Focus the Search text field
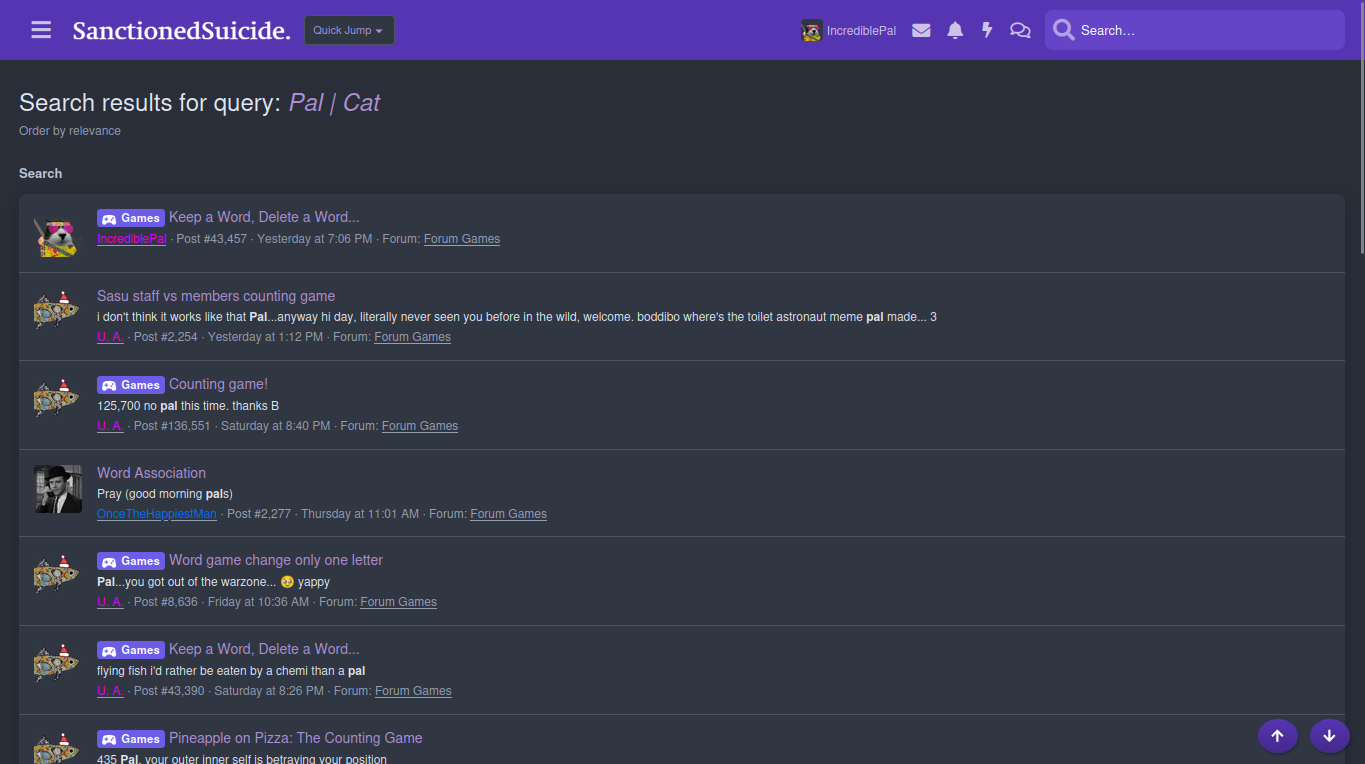Image resolution: width=1365 pixels, height=764 pixels. (x=1205, y=30)
